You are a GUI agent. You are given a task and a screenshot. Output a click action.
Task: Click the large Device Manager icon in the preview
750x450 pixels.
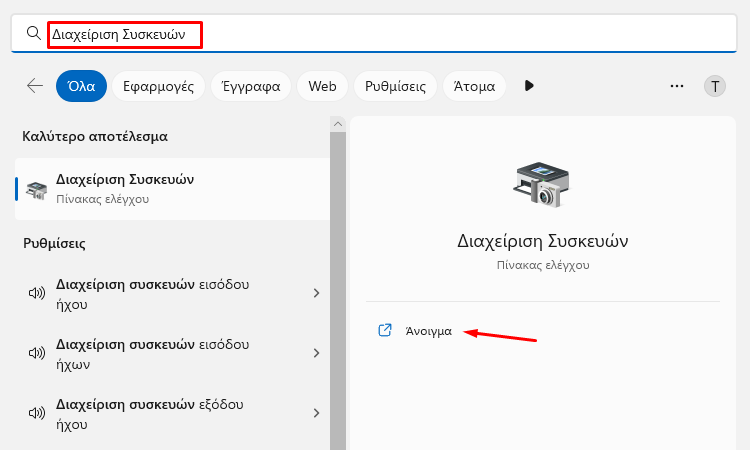point(542,184)
